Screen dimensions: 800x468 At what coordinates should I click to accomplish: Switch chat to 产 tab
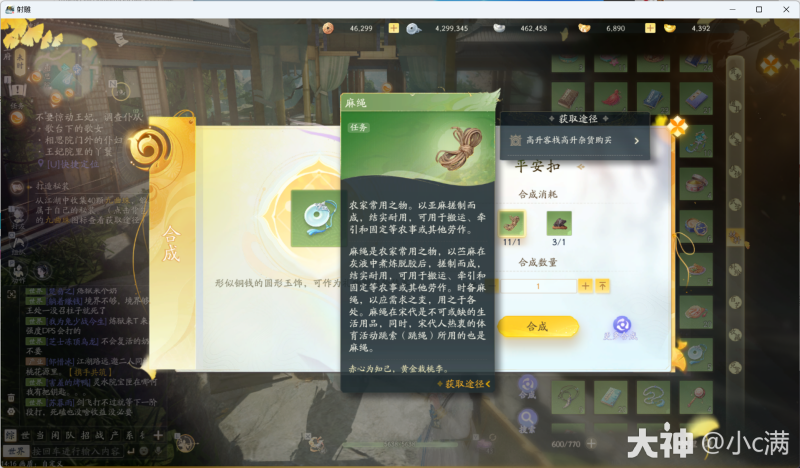(114, 435)
